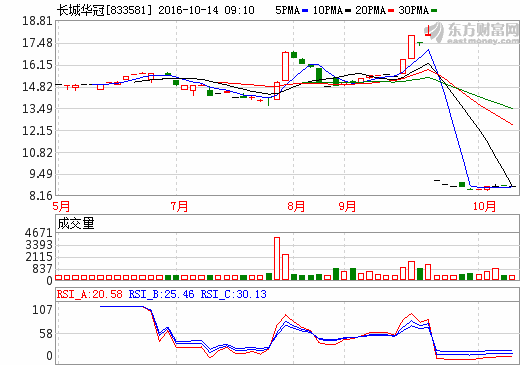Click the 30PMA legend label
The width and height of the screenshot is (520, 365).
[413, 10]
